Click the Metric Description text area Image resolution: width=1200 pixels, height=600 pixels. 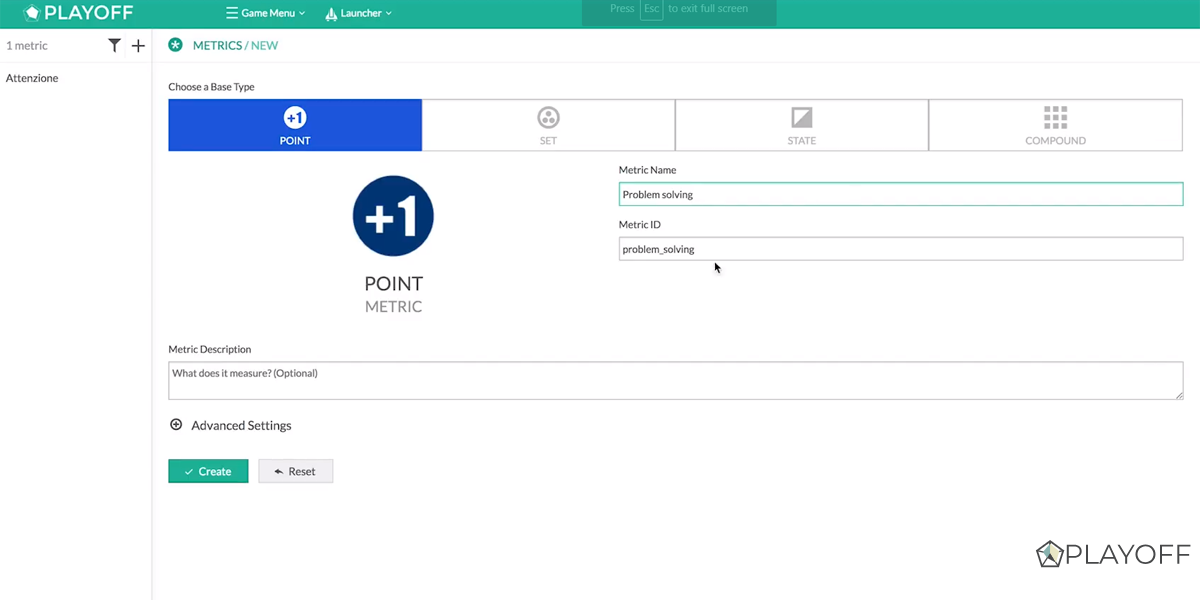[675, 380]
